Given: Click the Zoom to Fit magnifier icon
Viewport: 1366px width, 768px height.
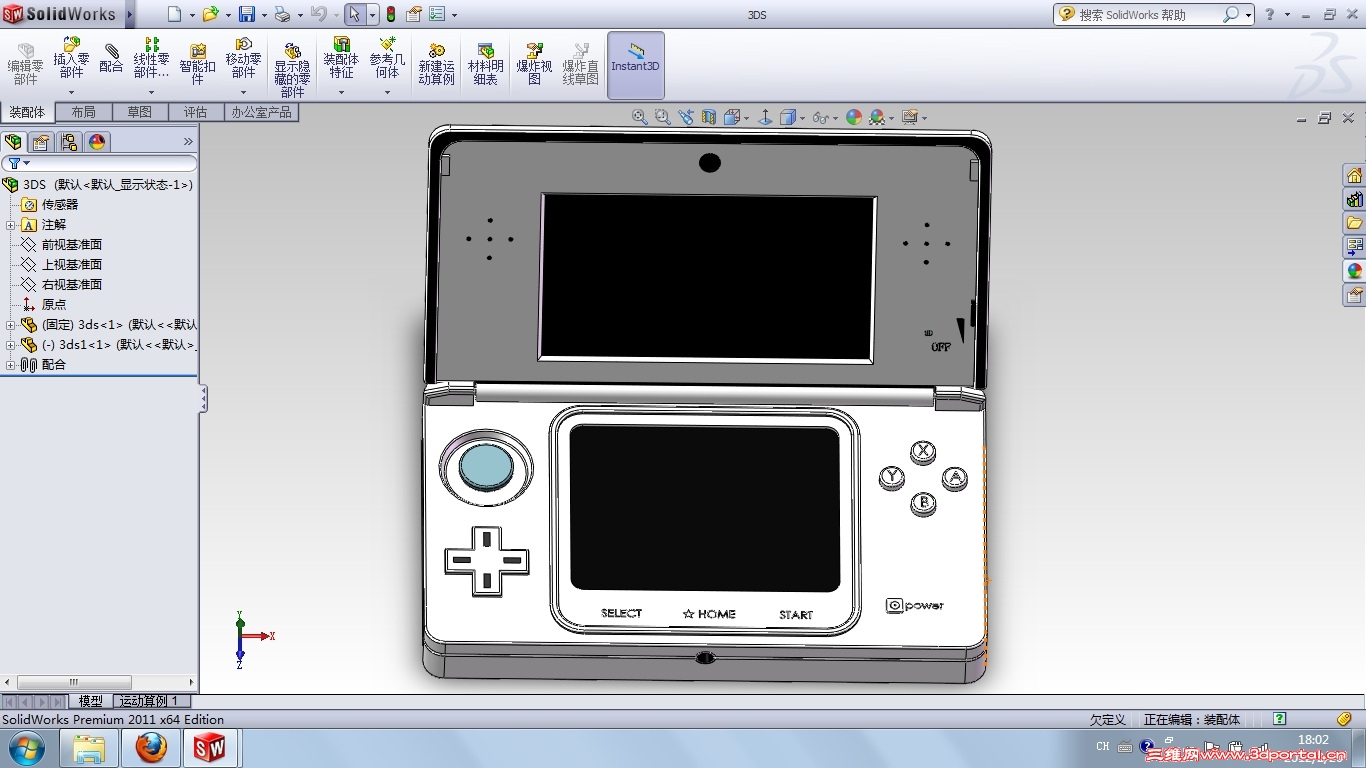Looking at the screenshot, I should click(640, 117).
